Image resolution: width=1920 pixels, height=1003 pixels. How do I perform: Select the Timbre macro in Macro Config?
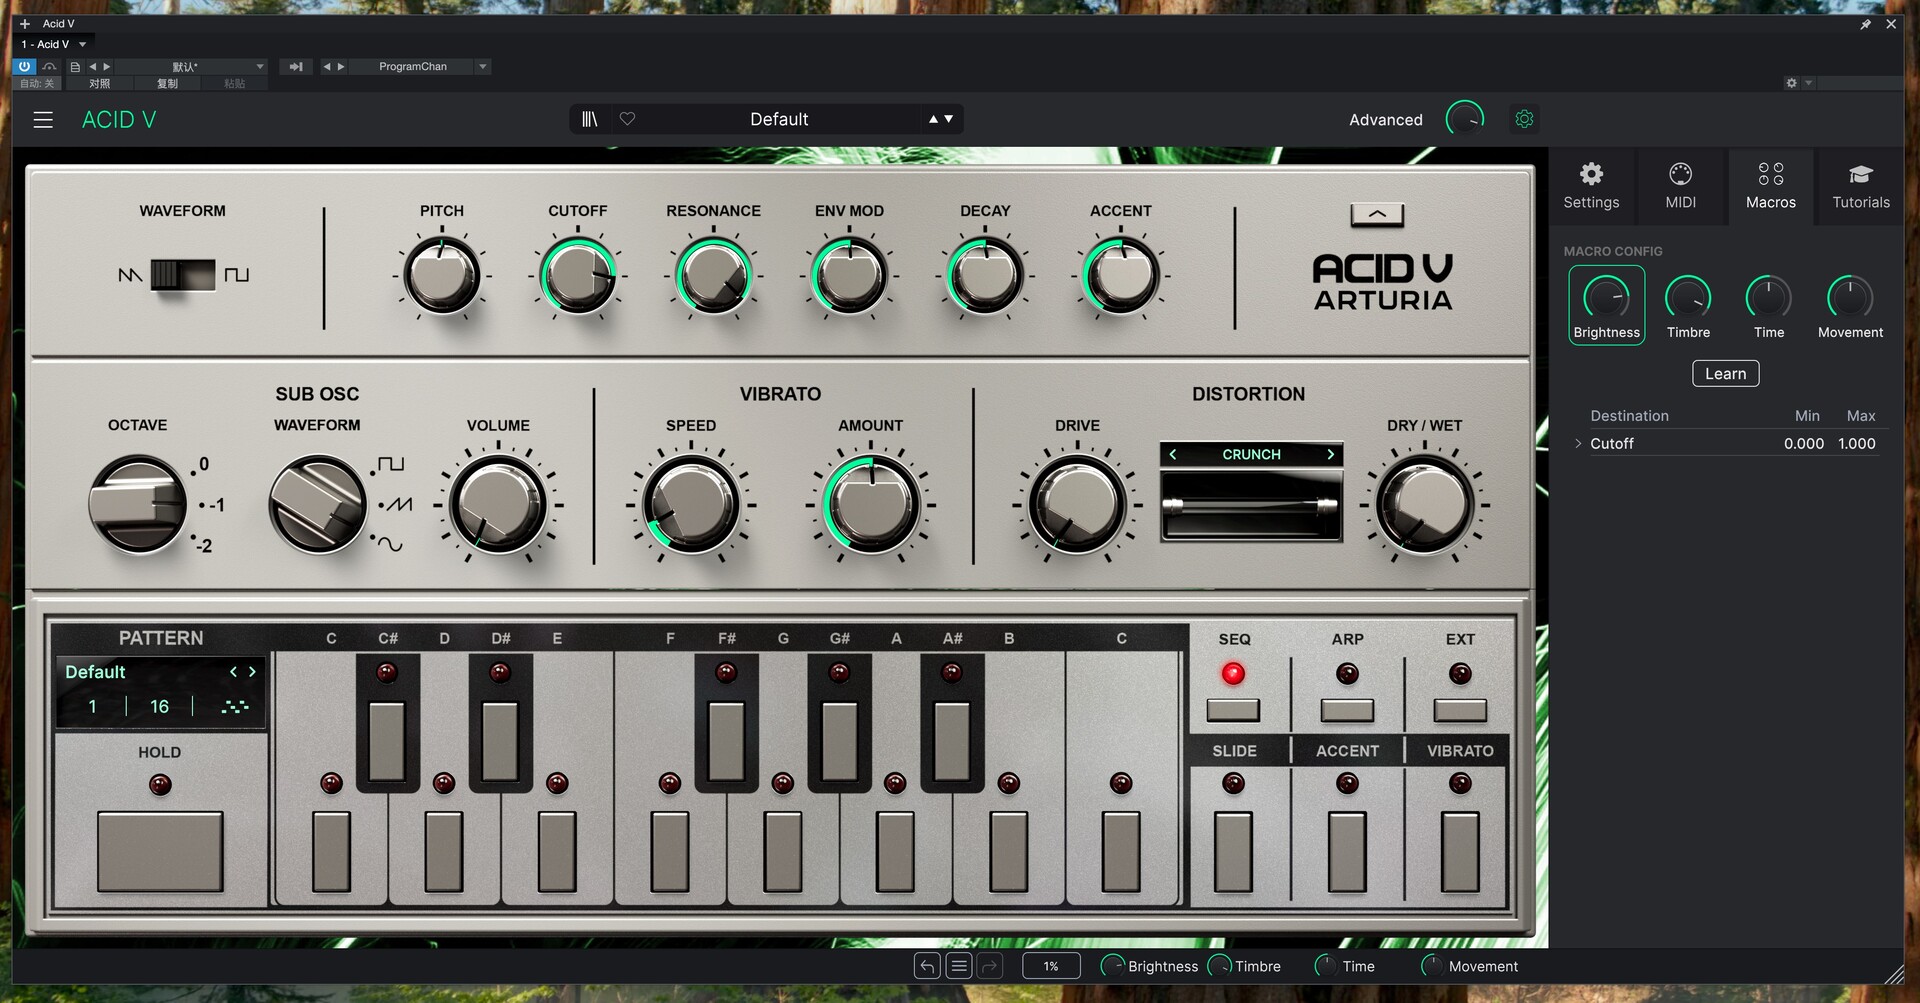point(1688,305)
